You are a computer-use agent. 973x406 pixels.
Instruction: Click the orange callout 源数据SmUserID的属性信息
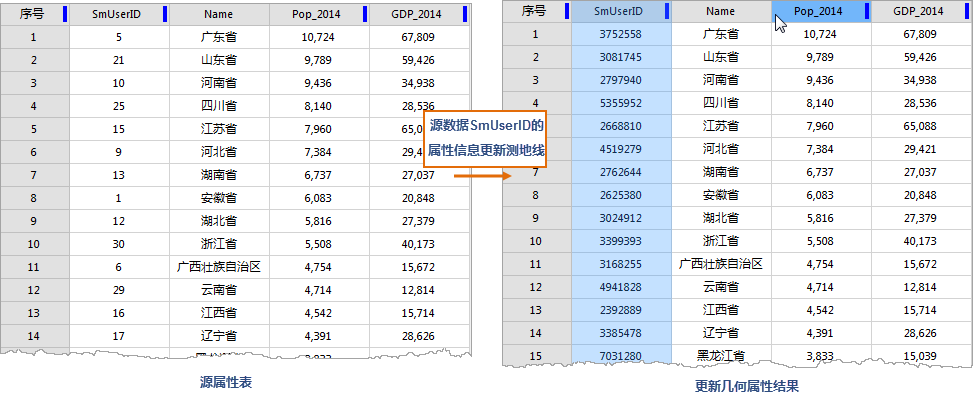click(x=486, y=140)
